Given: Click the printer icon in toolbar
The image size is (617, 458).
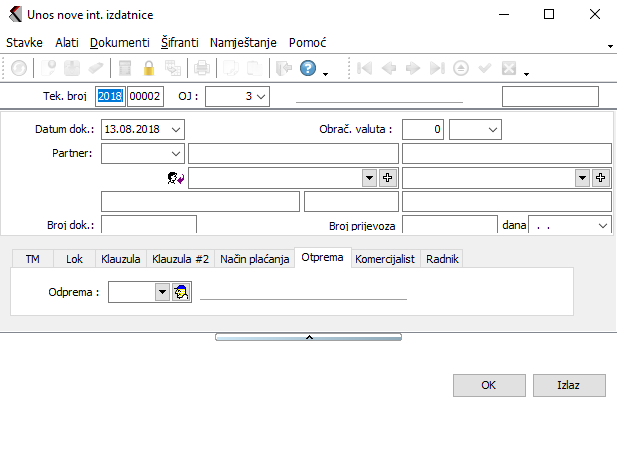Looking at the screenshot, I should [x=202, y=69].
